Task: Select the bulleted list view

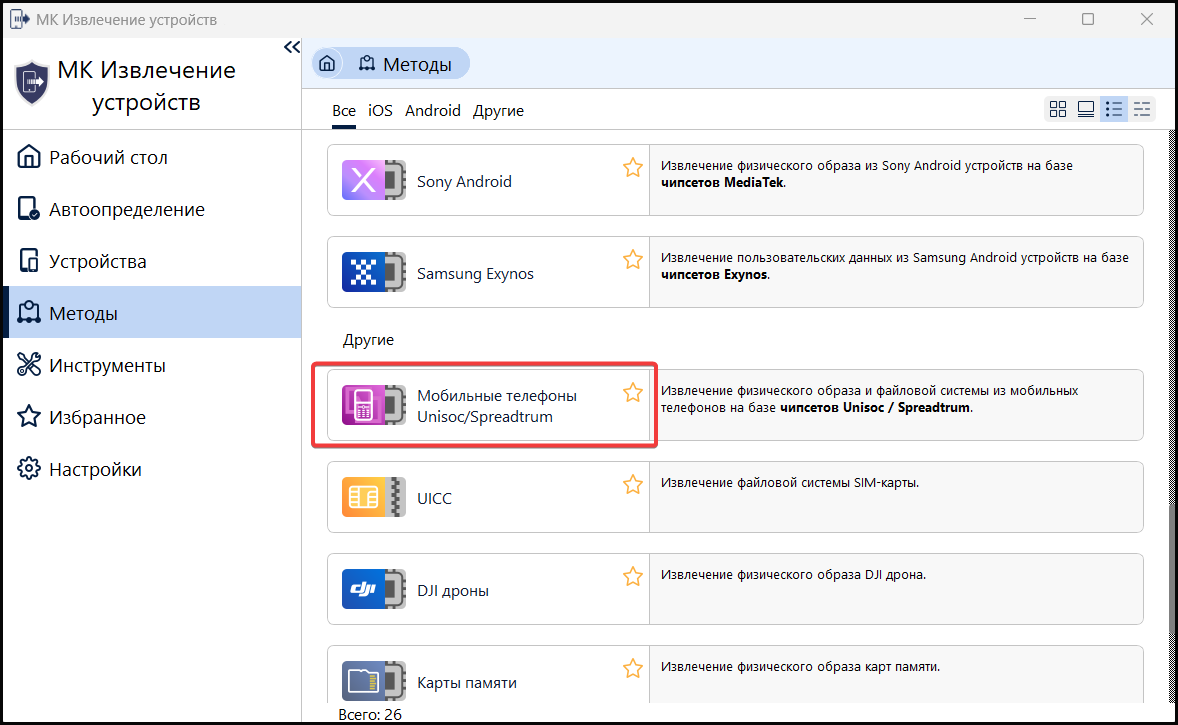Action: point(1113,109)
